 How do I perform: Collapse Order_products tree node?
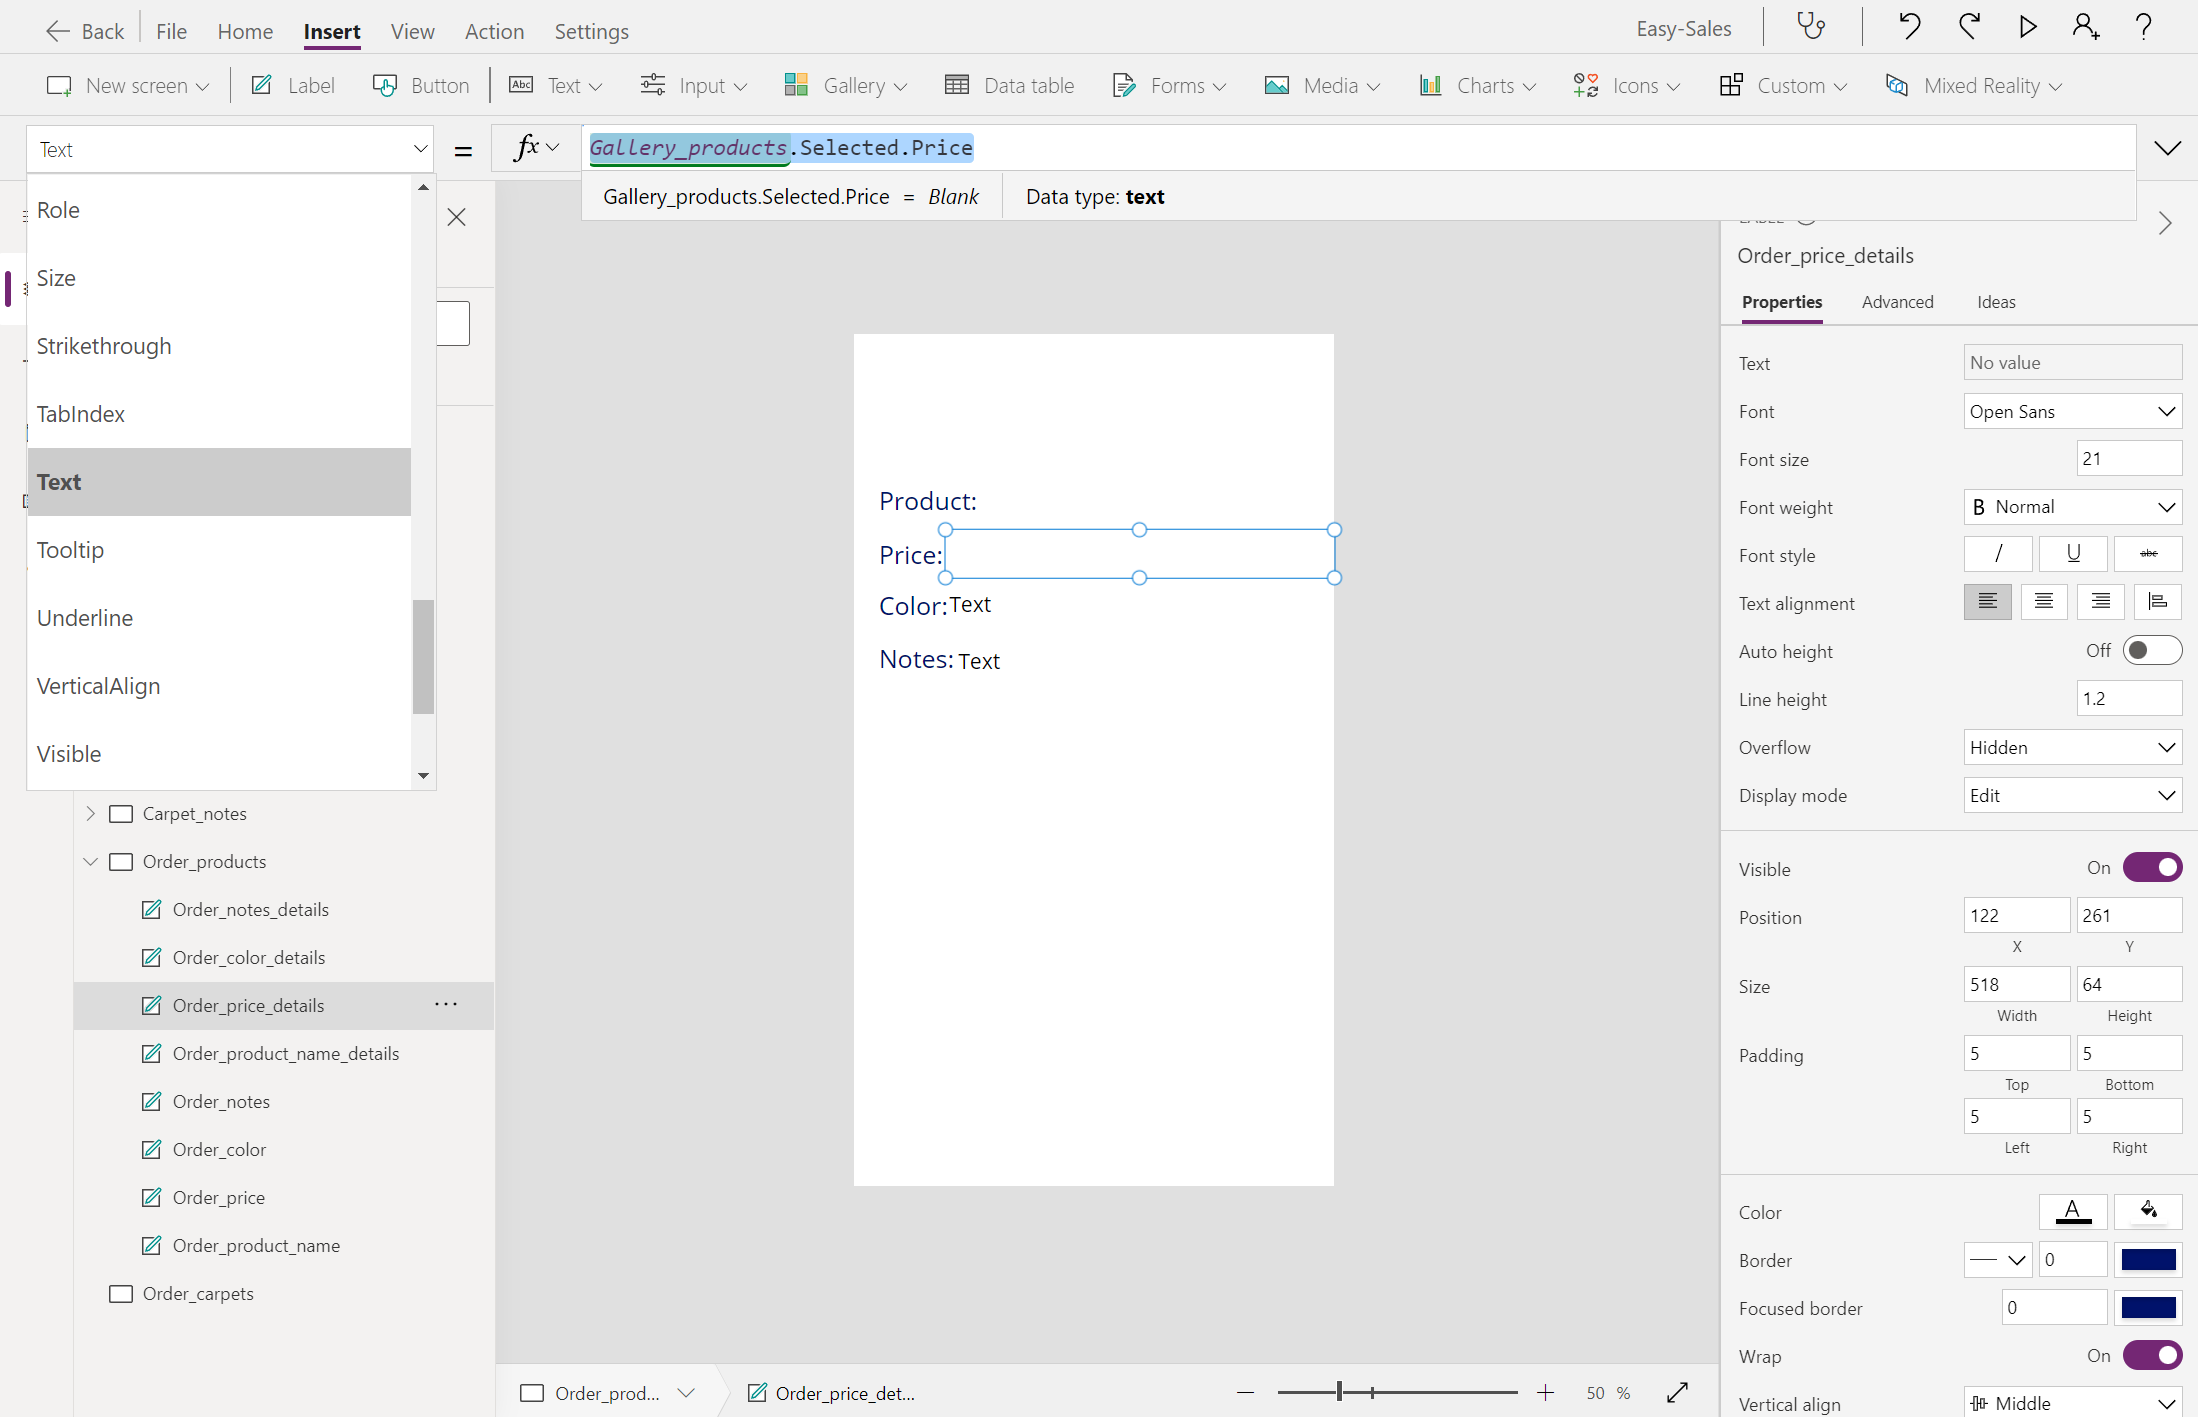(90, 861)
